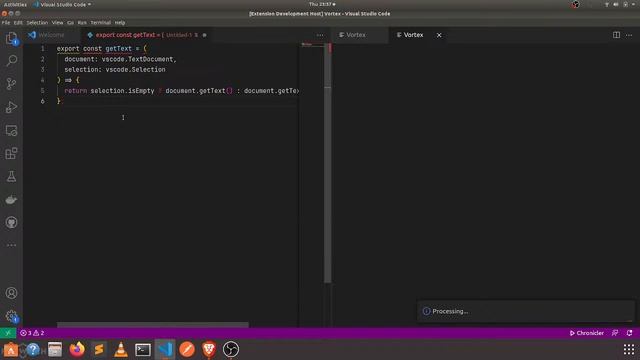Split the right editor group
The width and height of the screenshot is (640, 360).
coord(616,35)
